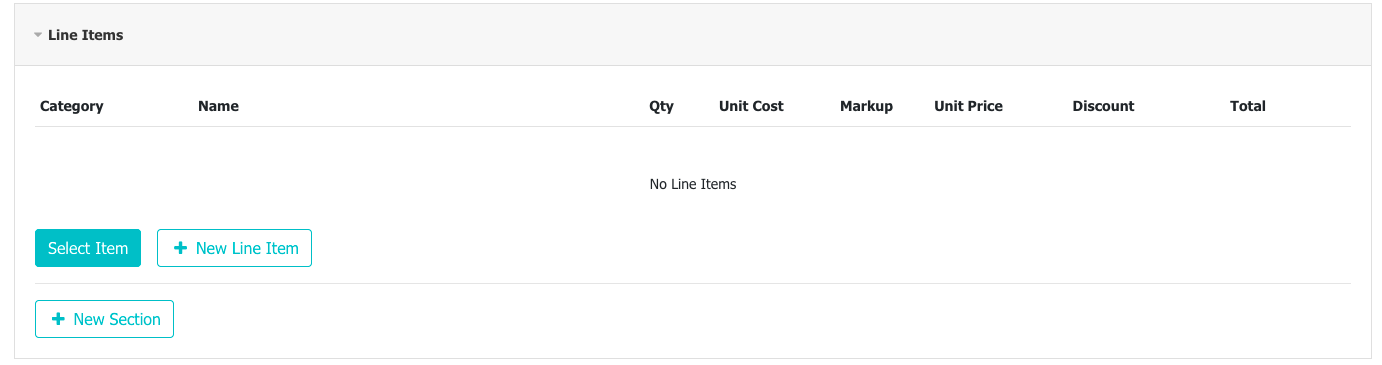
Task: Click the Total column header
Action: click(1248, 106)
